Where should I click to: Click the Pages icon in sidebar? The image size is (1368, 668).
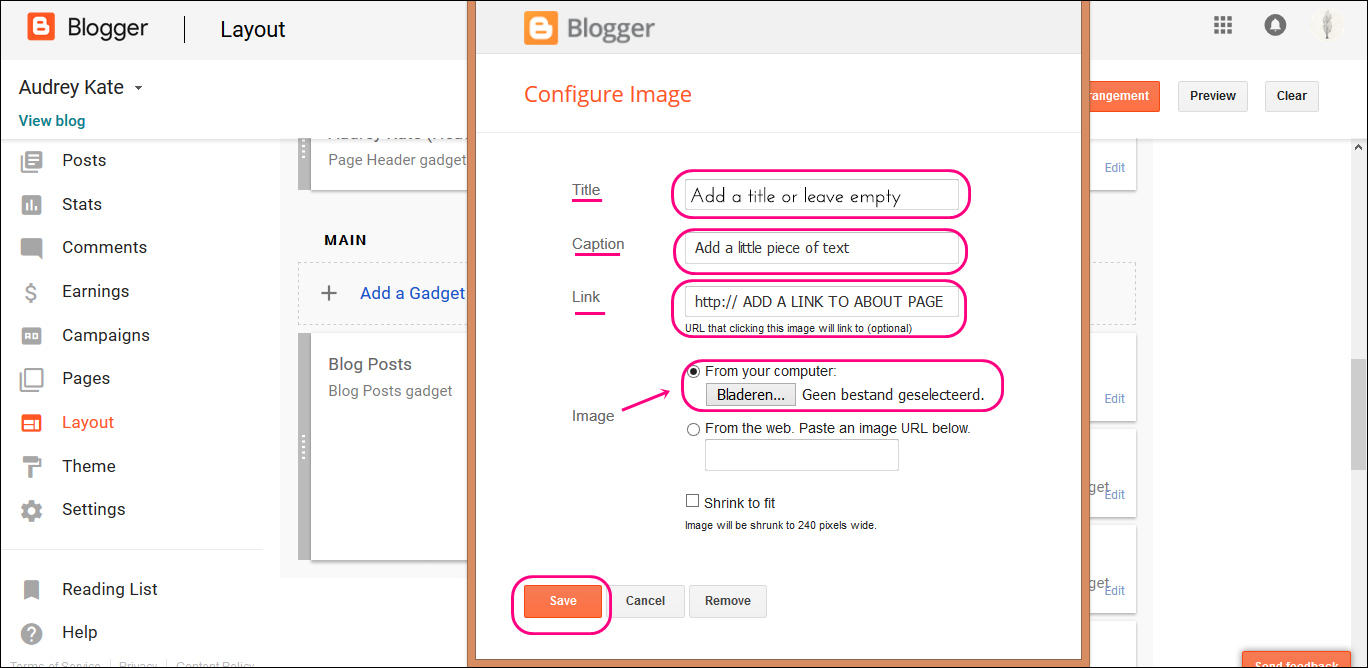(32, 379)
